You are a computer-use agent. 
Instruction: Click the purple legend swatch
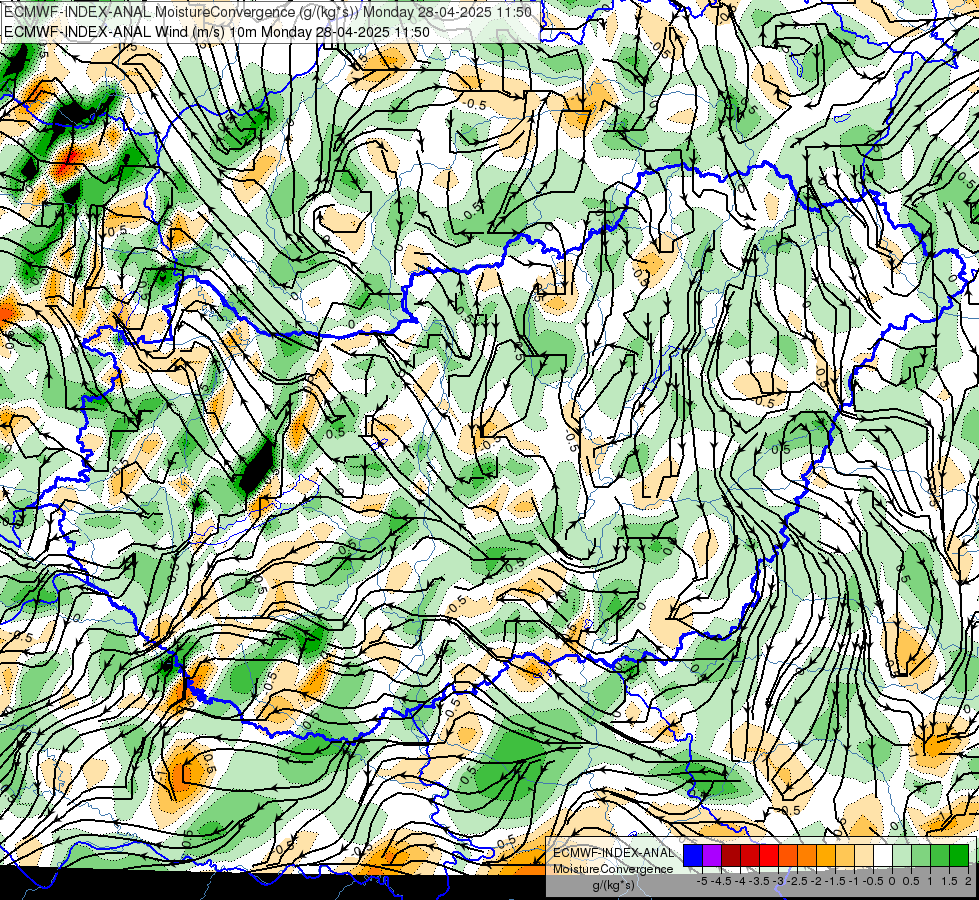pyautogui.click(x=712, y=856)
